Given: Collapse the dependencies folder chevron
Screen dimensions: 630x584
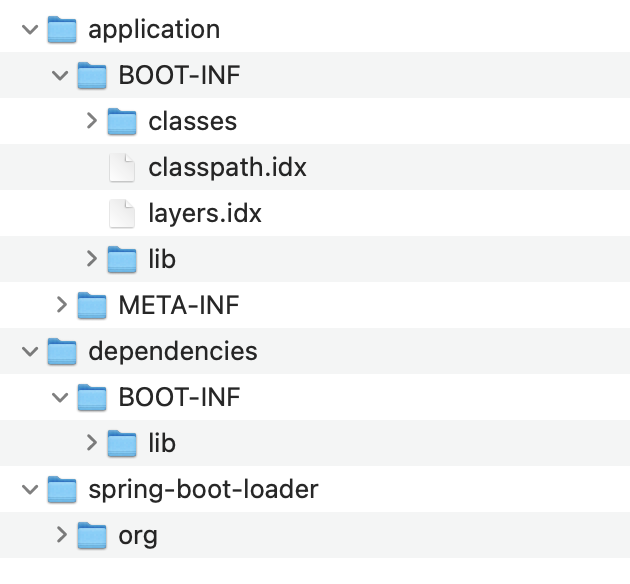Looking at the screenshot, I should pyautogui.click(x=28, y=352).
